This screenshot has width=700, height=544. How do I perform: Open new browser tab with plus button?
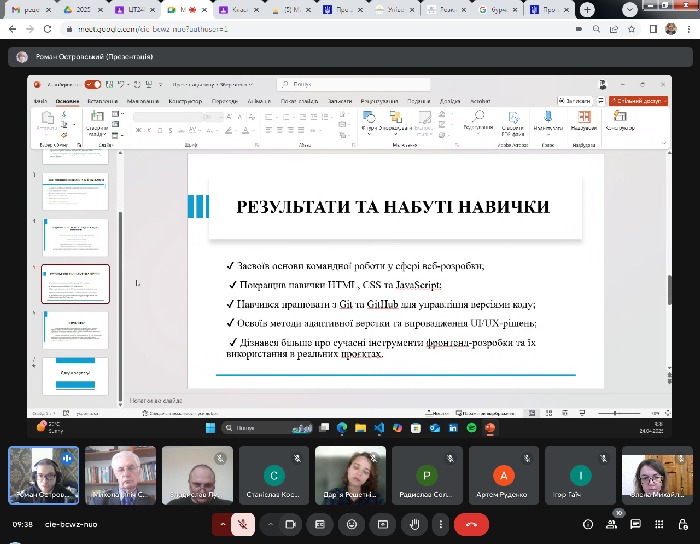click(x=585, y=9)
